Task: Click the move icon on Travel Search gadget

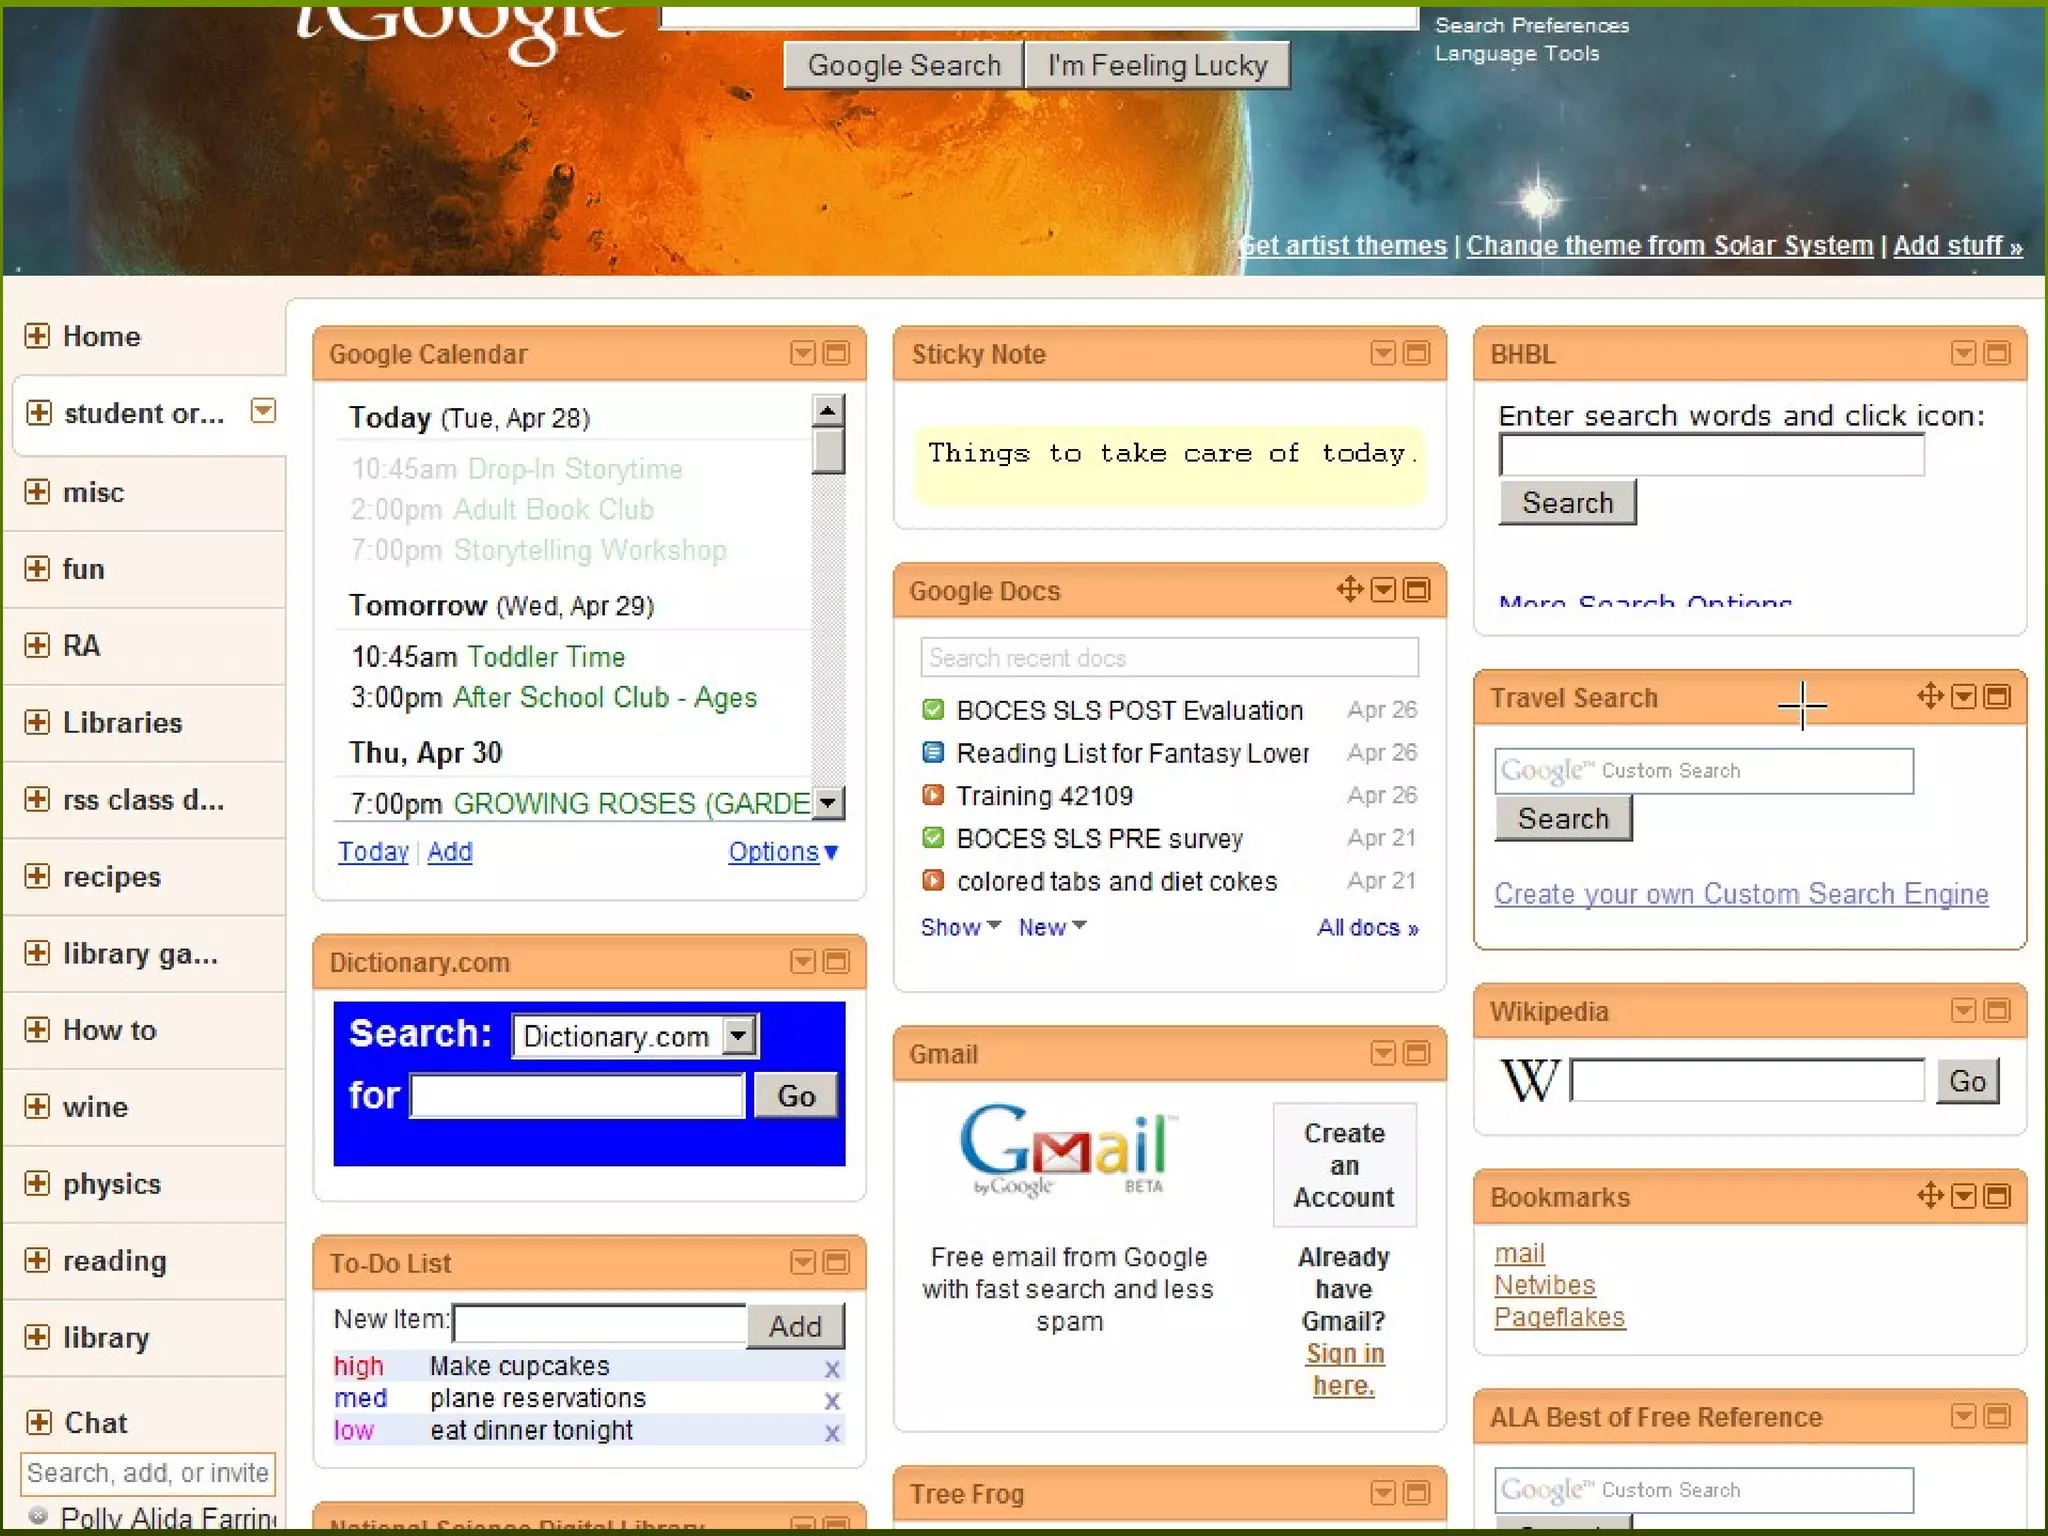Action: 1930,696
